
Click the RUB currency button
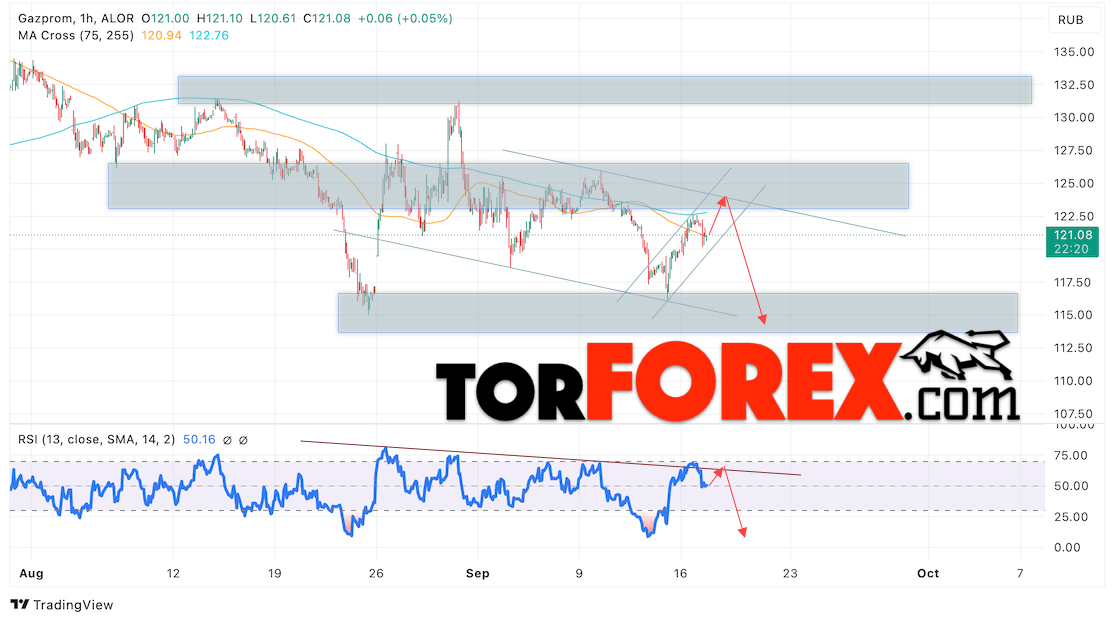pos(1070,20)
